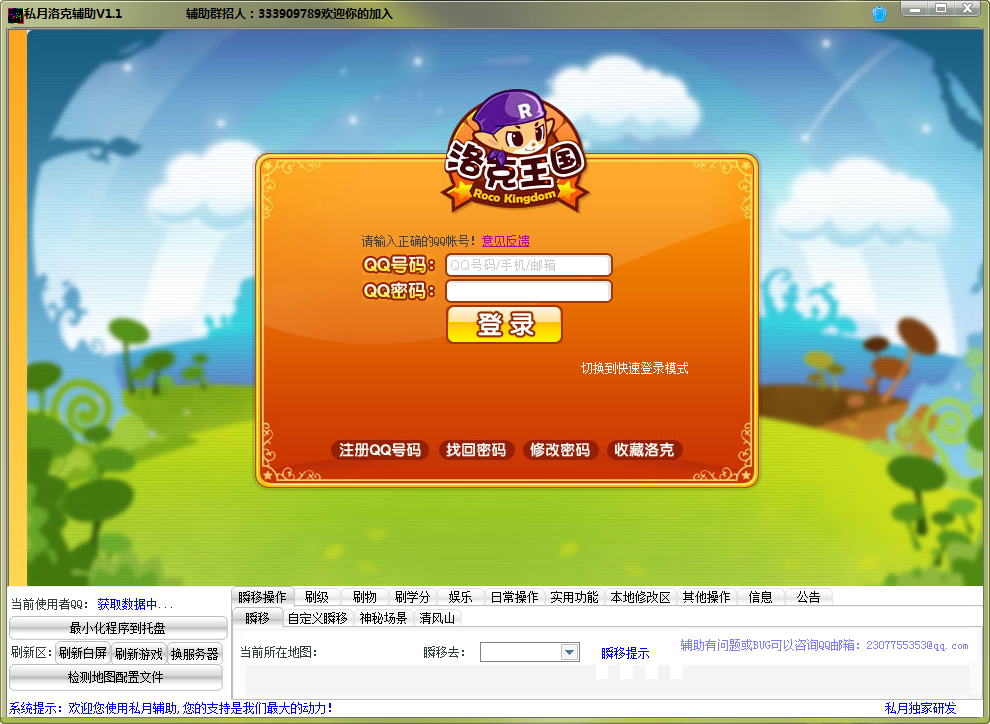Click 切换到快速登录模式 link
The image size is (990, 724).
[635, 368]
